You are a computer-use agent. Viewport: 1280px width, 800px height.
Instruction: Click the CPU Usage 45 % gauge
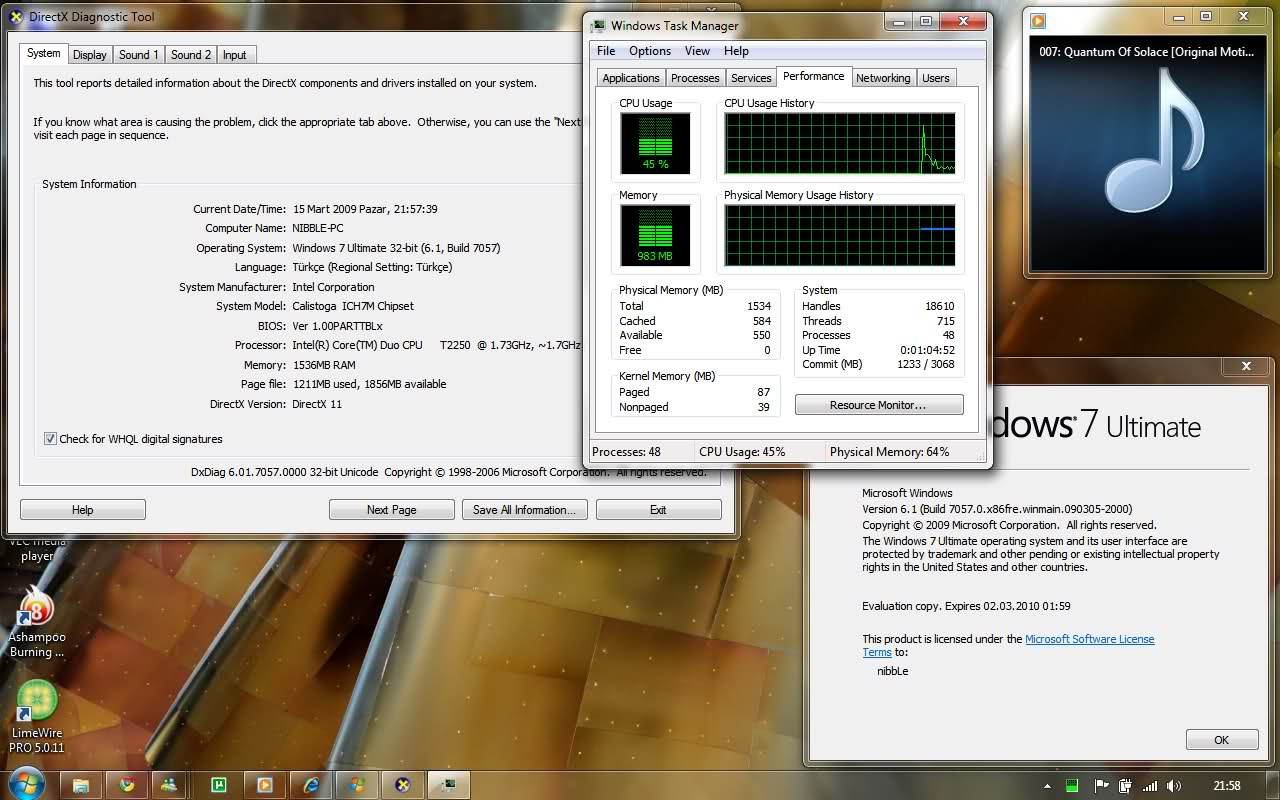click(655, 143)
